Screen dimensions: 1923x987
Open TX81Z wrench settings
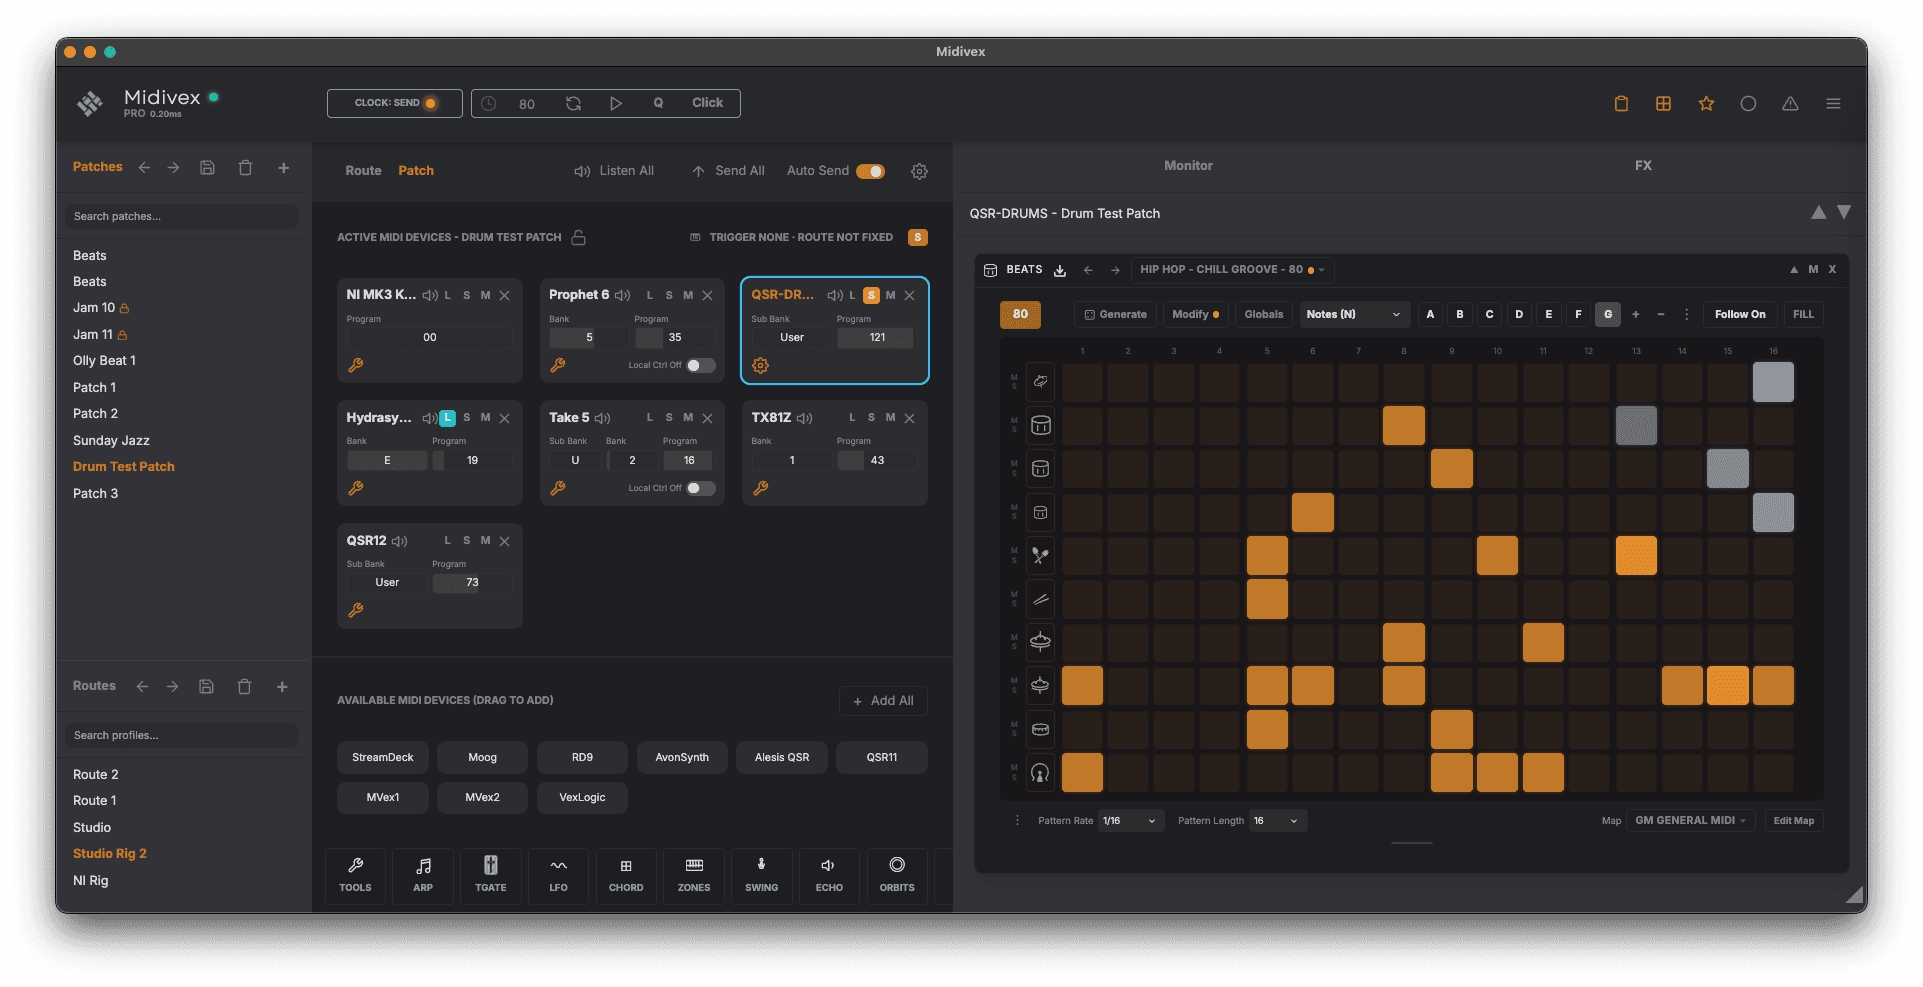(761, 488)
